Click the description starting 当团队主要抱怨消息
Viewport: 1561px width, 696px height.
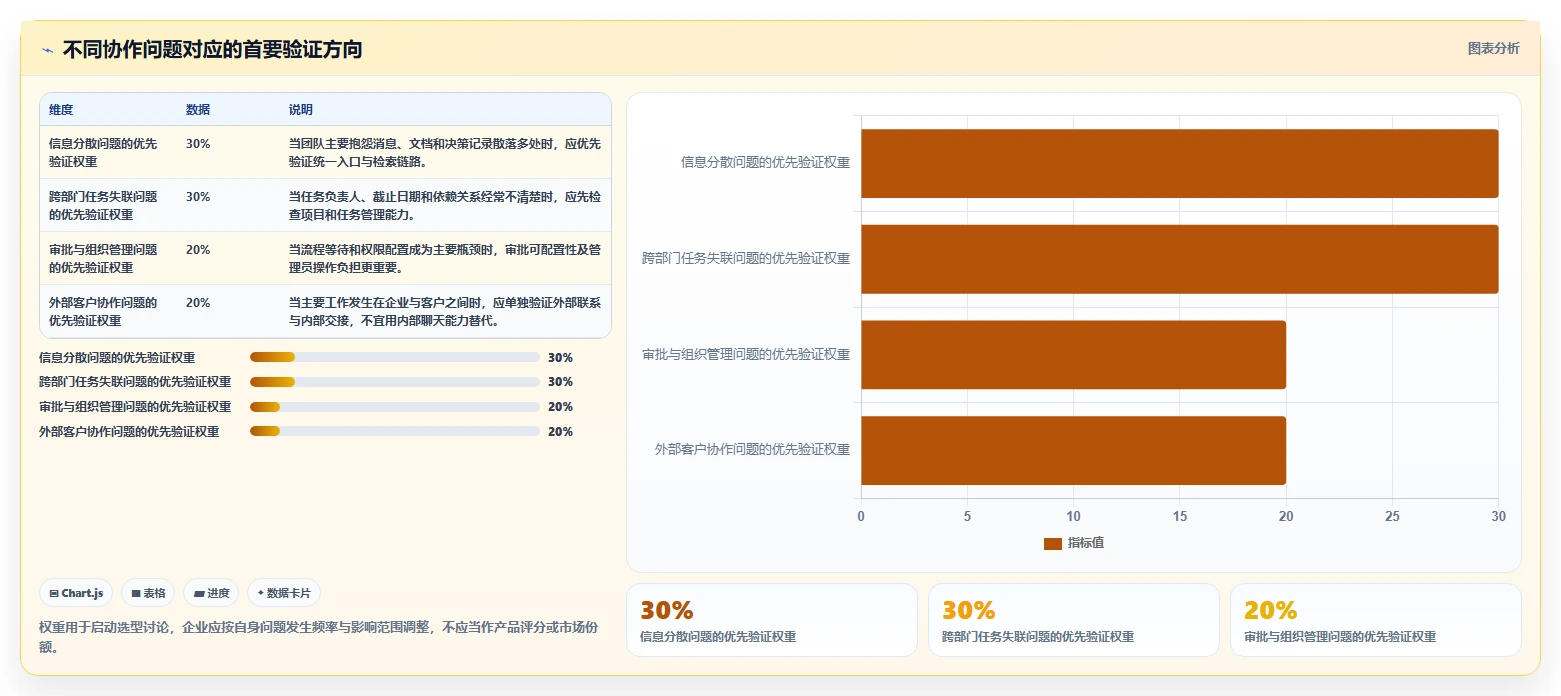445,152
